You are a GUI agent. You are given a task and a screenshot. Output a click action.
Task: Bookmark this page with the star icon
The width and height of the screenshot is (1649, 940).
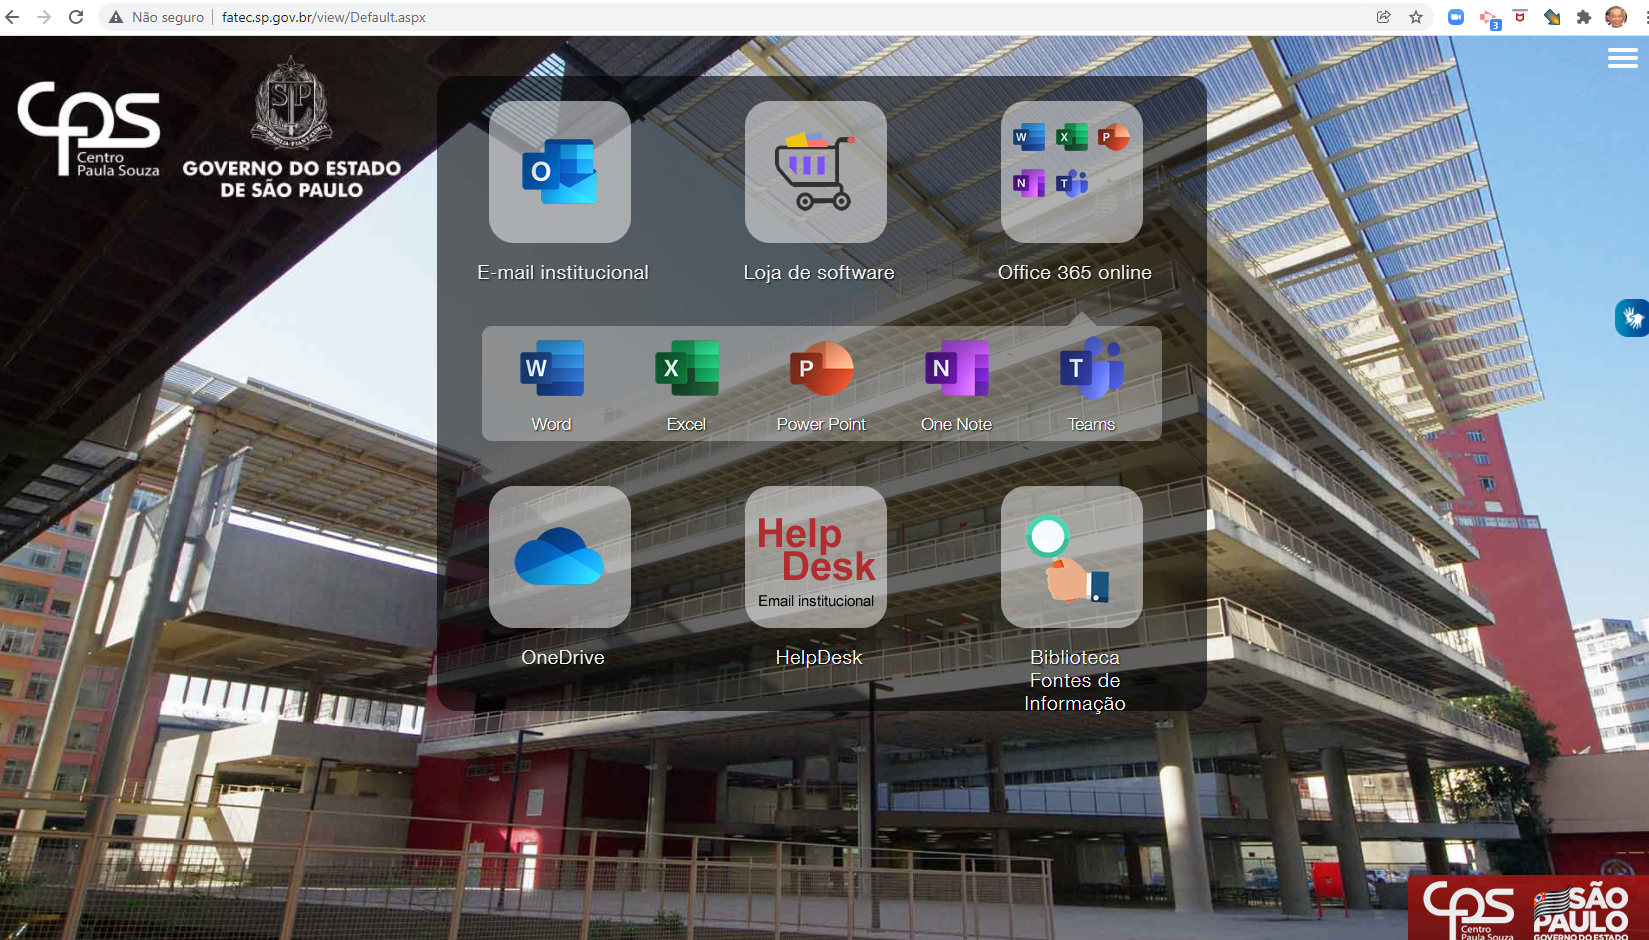click(x=1416, y=17)
